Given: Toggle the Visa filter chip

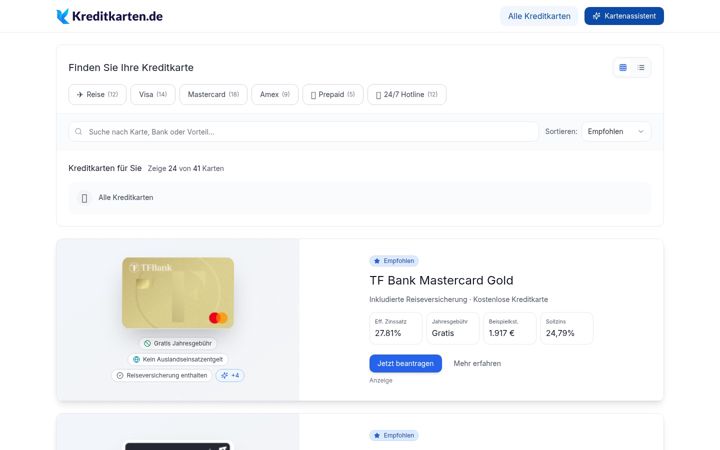Looking at the screenshot, I should tap(153, 95).
